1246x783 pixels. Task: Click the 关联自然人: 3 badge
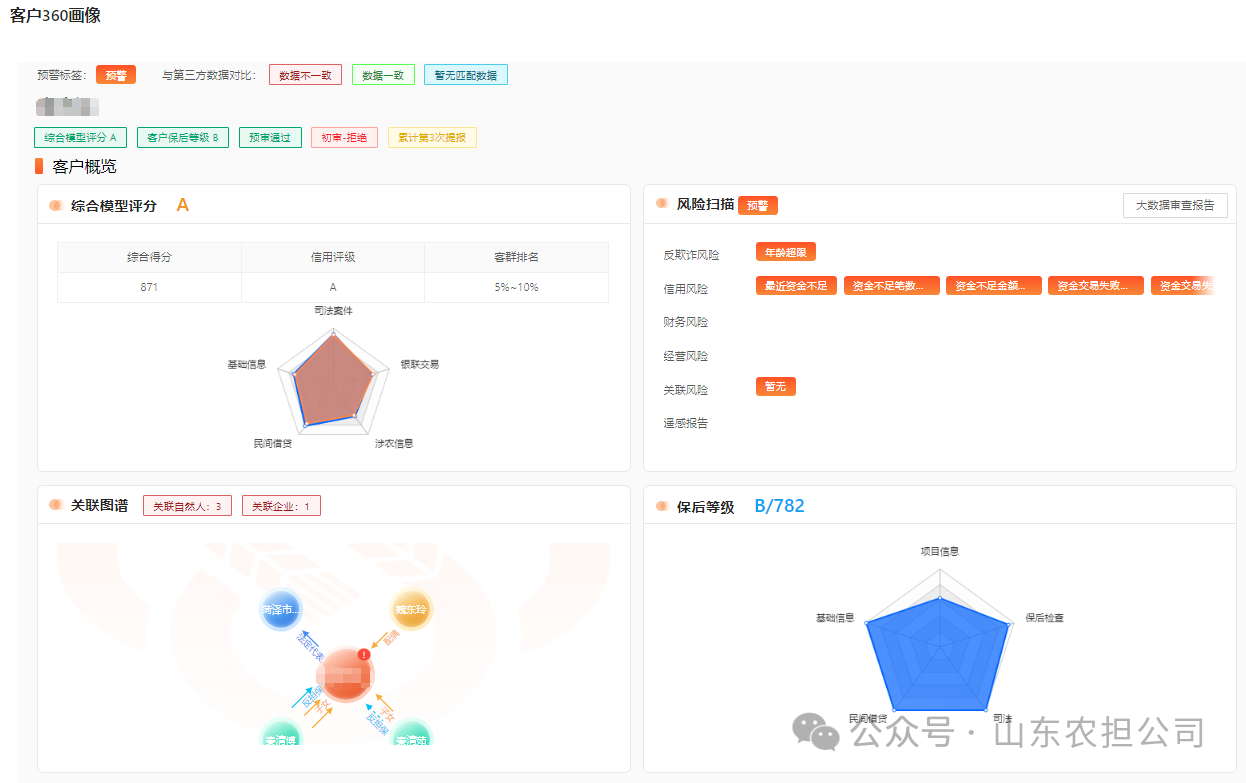pyautogui.click(x=188, y=506)
